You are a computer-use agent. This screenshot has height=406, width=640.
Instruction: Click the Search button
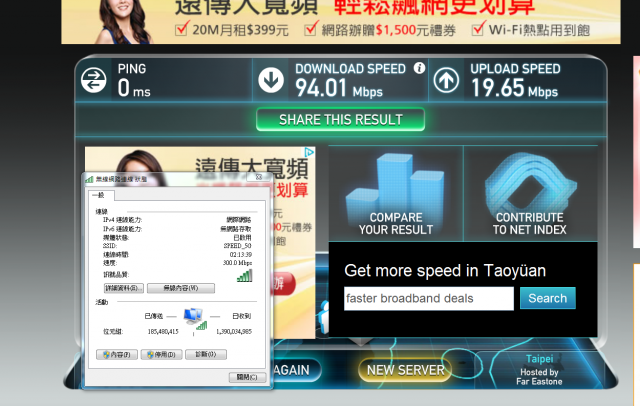coord(548,298)
